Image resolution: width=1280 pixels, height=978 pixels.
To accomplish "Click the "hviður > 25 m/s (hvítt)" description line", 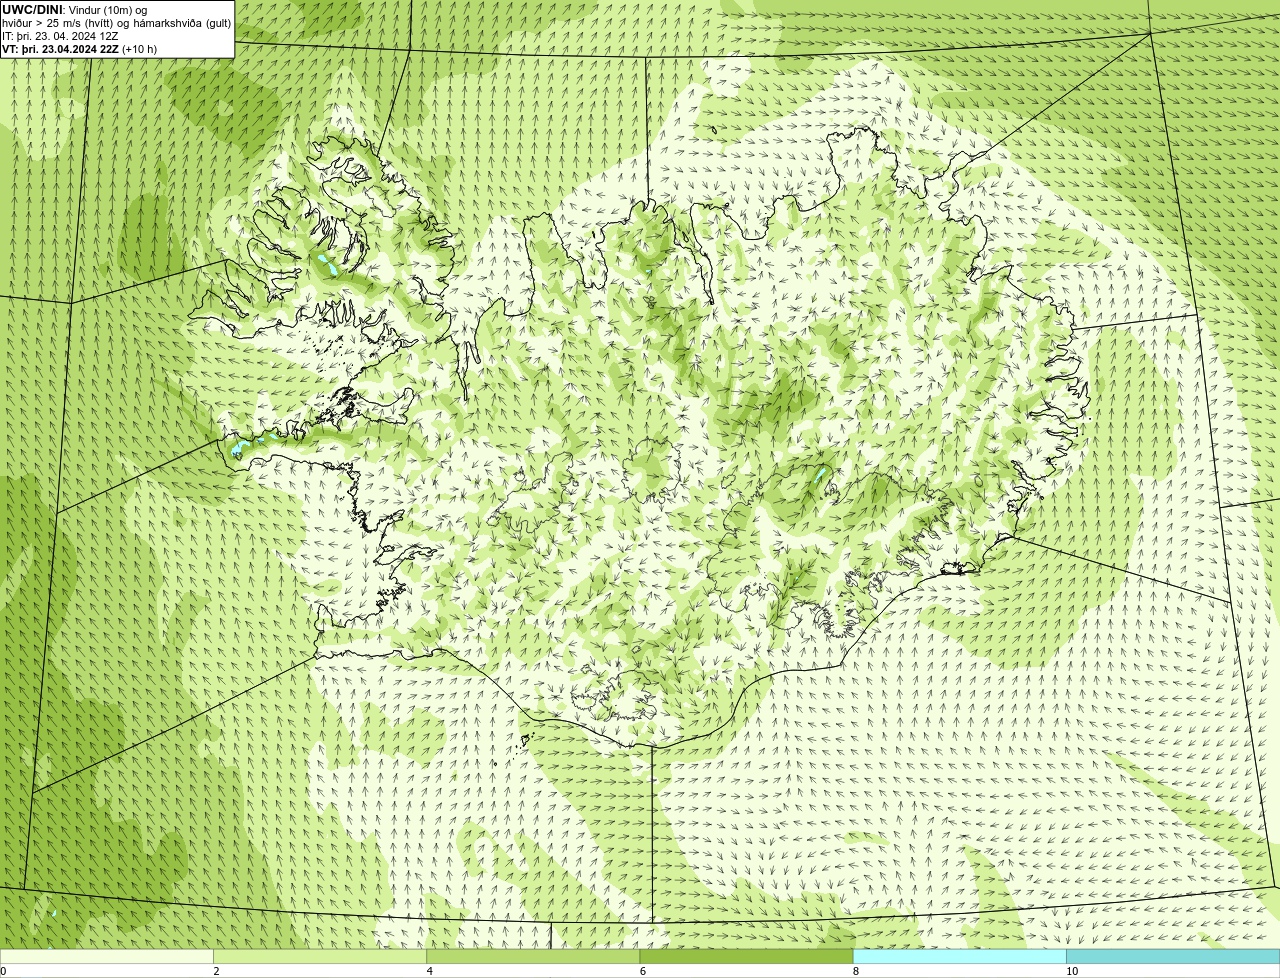I will 116,23.
